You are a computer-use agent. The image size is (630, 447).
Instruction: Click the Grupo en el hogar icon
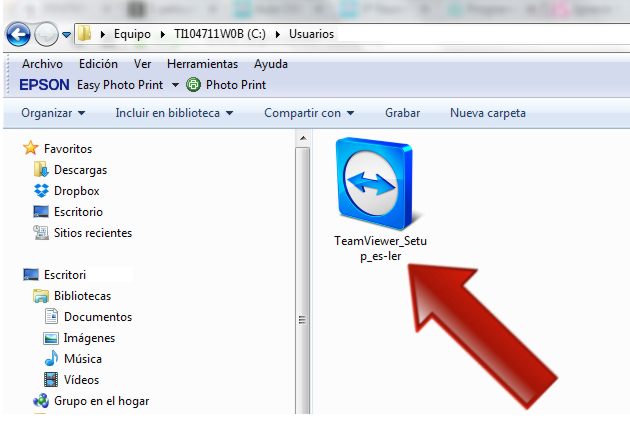coord(41,400)
